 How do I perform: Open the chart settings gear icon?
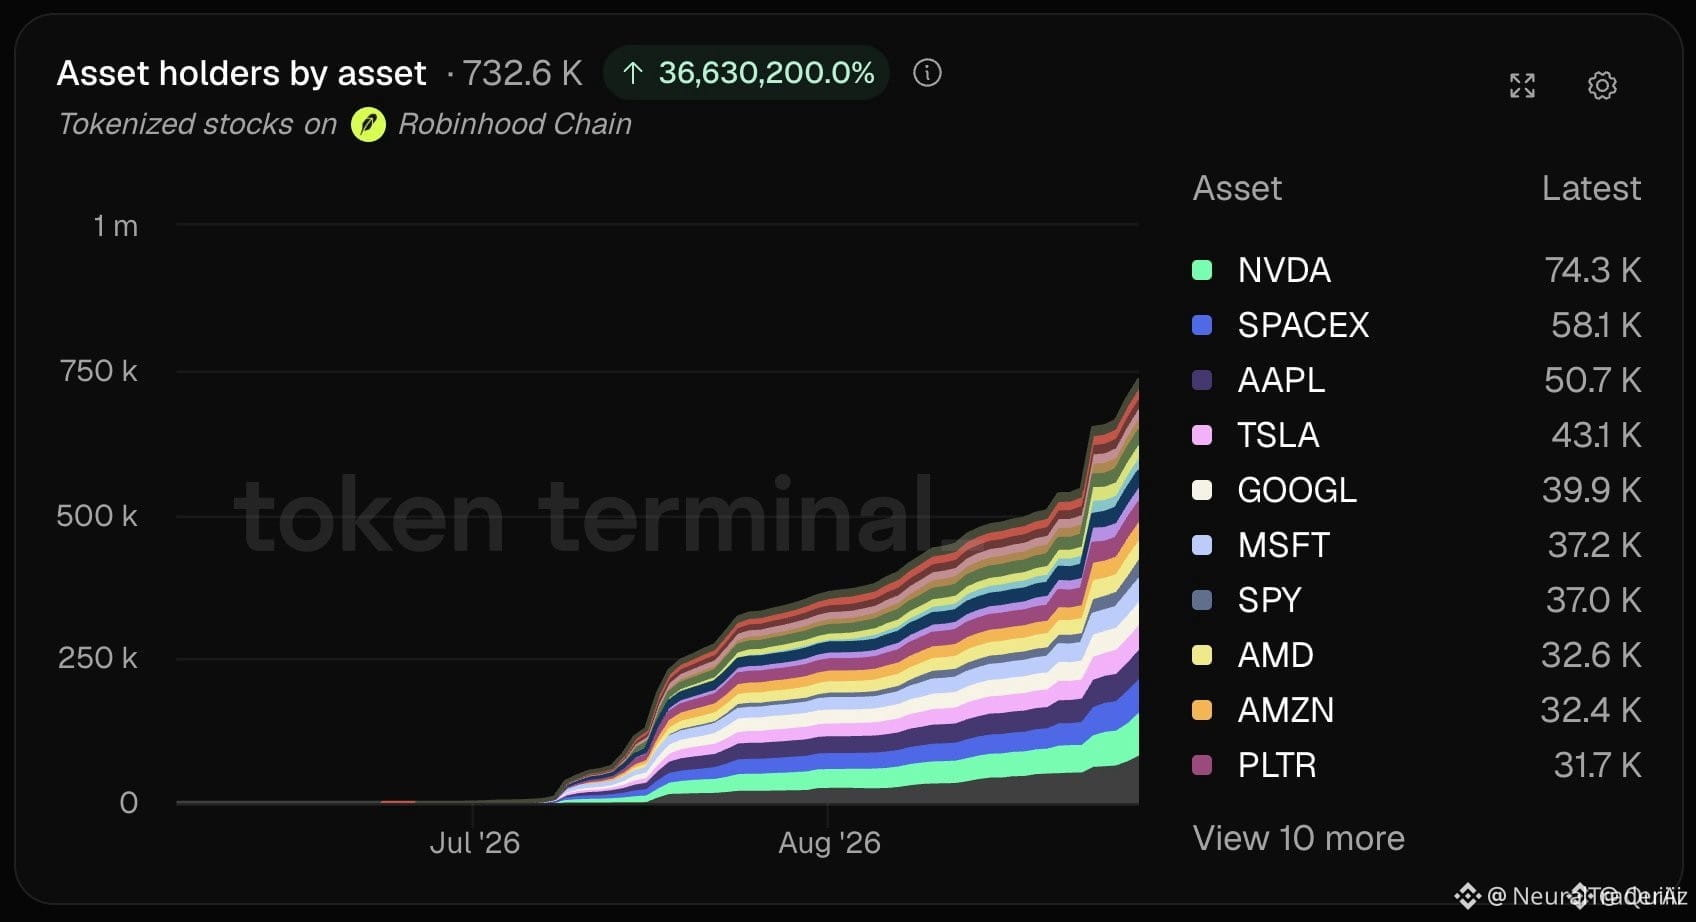coord(1602,85)
